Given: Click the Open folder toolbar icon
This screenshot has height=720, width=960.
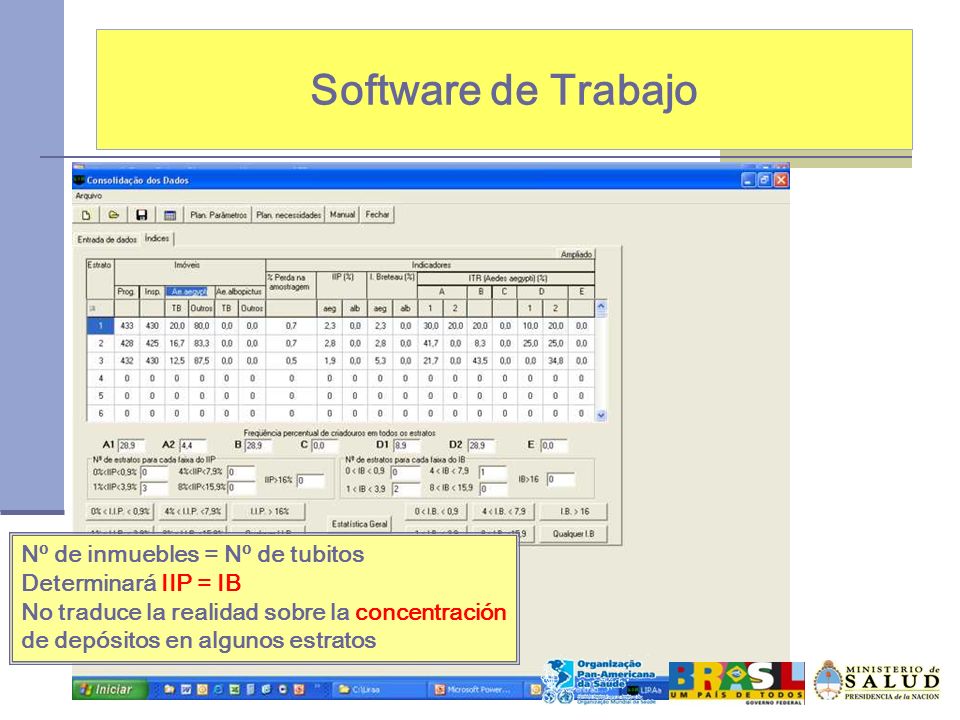Looking at the screenshot, I should tap(114, 215).
